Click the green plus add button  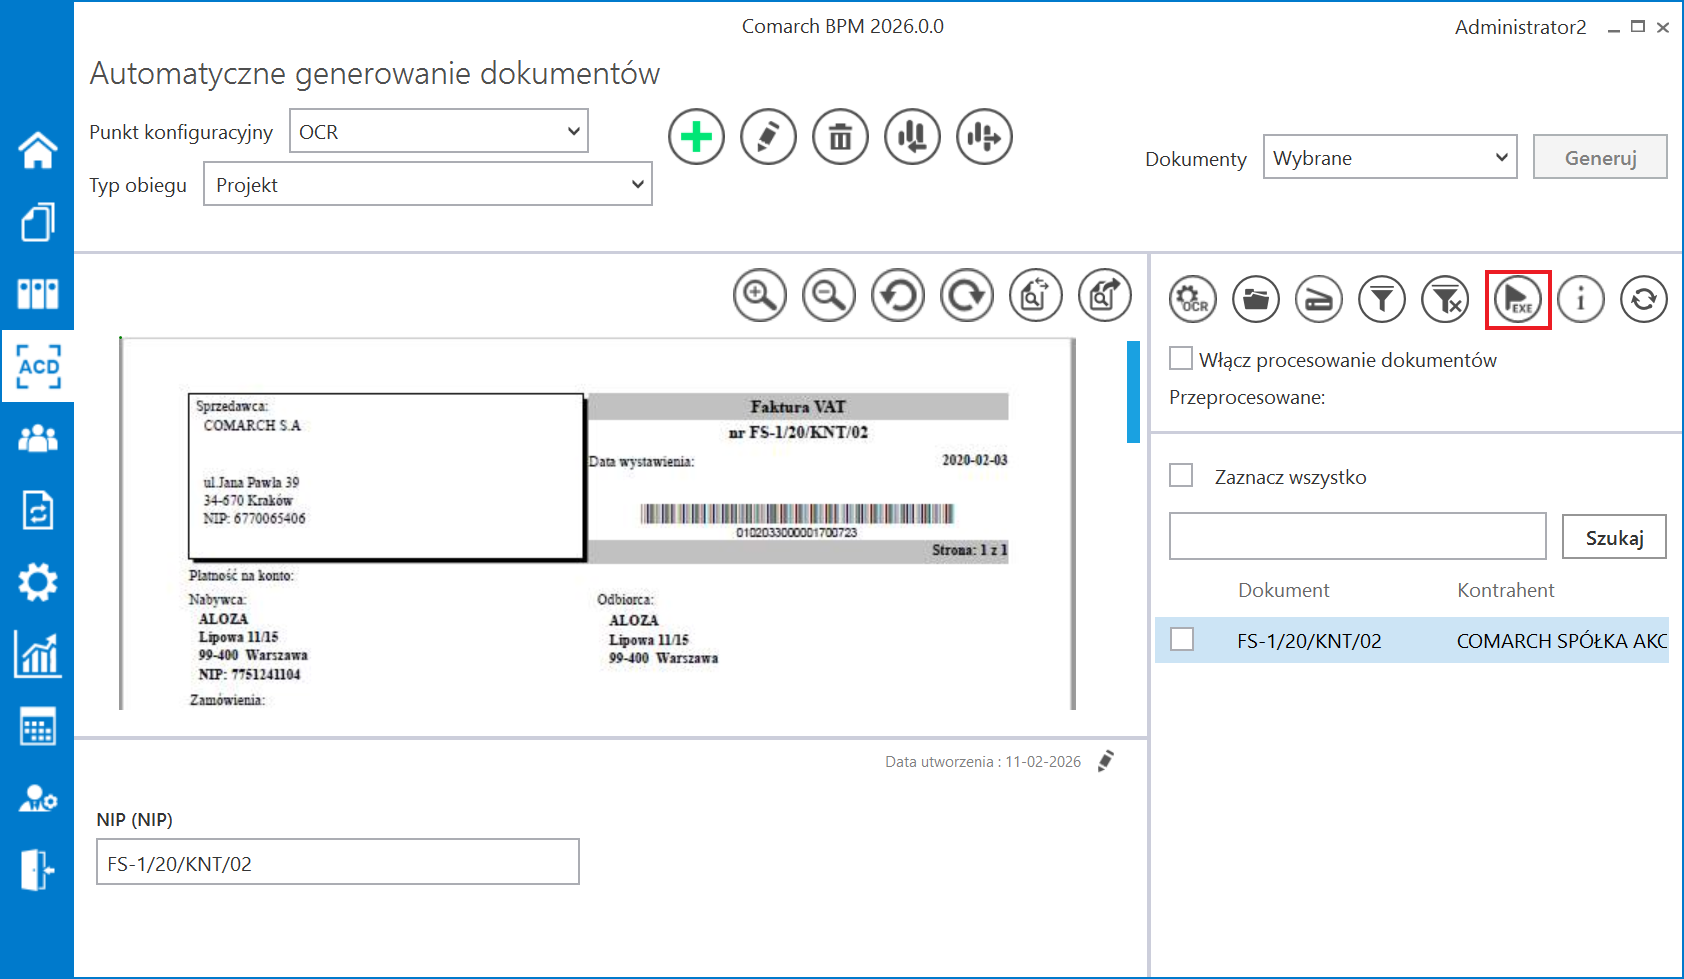click(696, 137)
